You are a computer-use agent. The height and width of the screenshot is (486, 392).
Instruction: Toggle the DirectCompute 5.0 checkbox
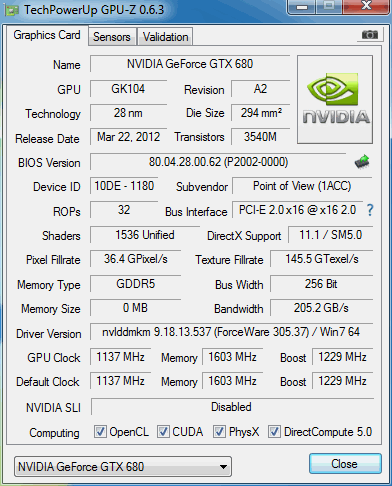[274, 432]
